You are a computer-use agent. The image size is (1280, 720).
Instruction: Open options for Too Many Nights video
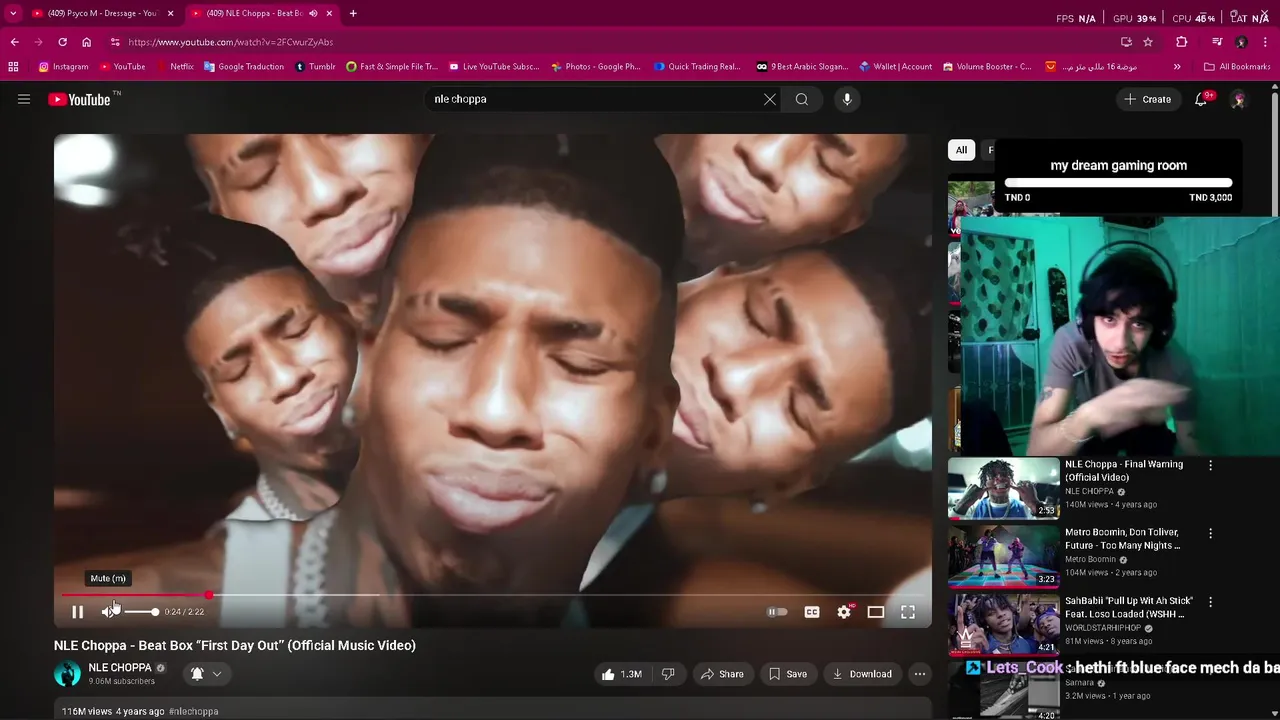[x=1210, y=533]
